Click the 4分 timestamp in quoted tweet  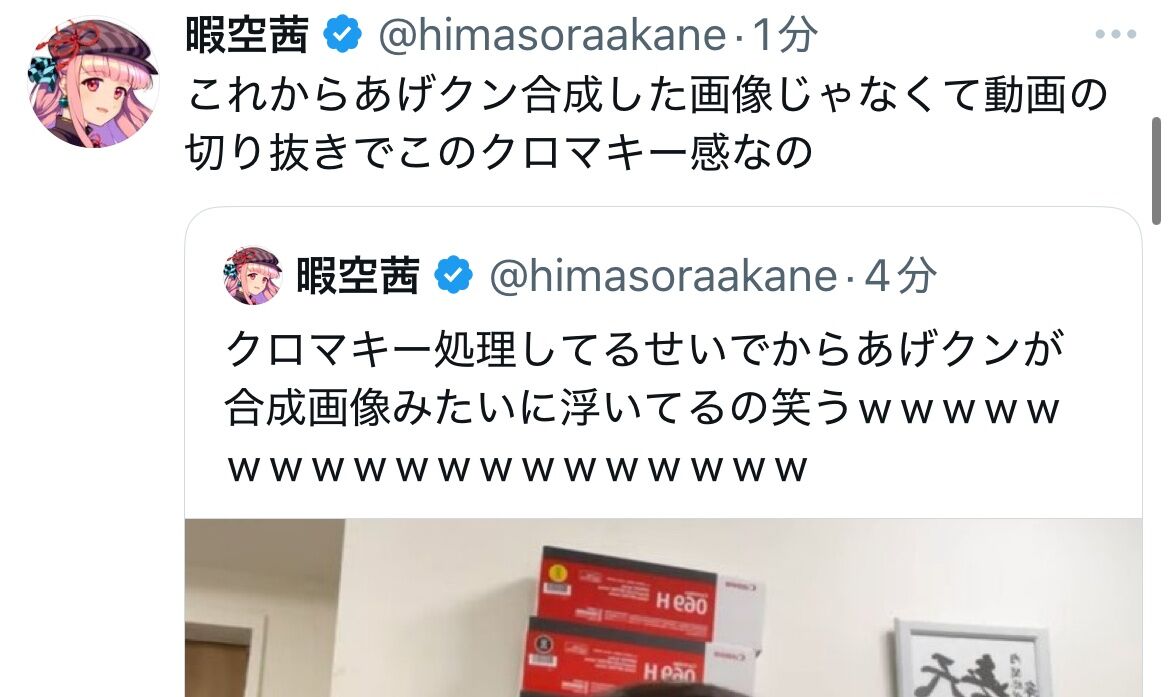900,275
